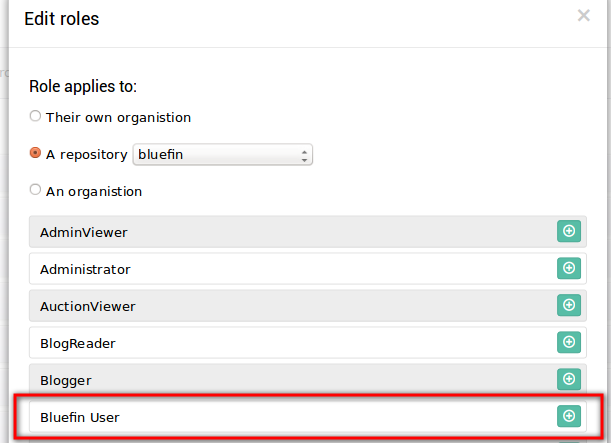Click 'Their own organistion' label text

click(x=118, y=118)
